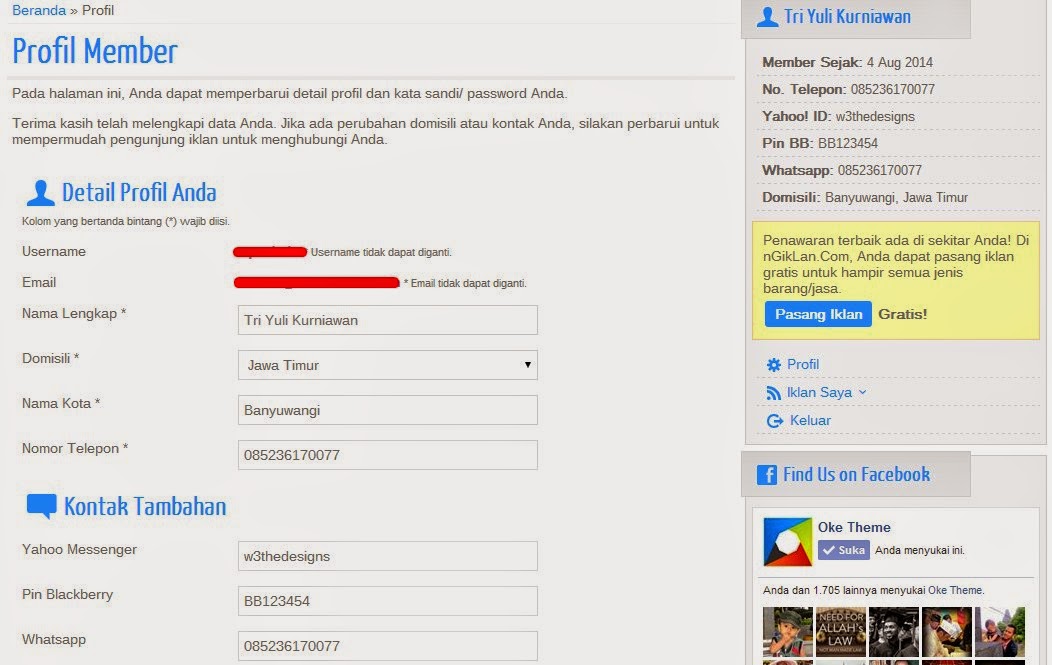Click 'Pin BB: BB123454' sidebar text
Viewport: 1052px width, 665px height.
(820, 144)
